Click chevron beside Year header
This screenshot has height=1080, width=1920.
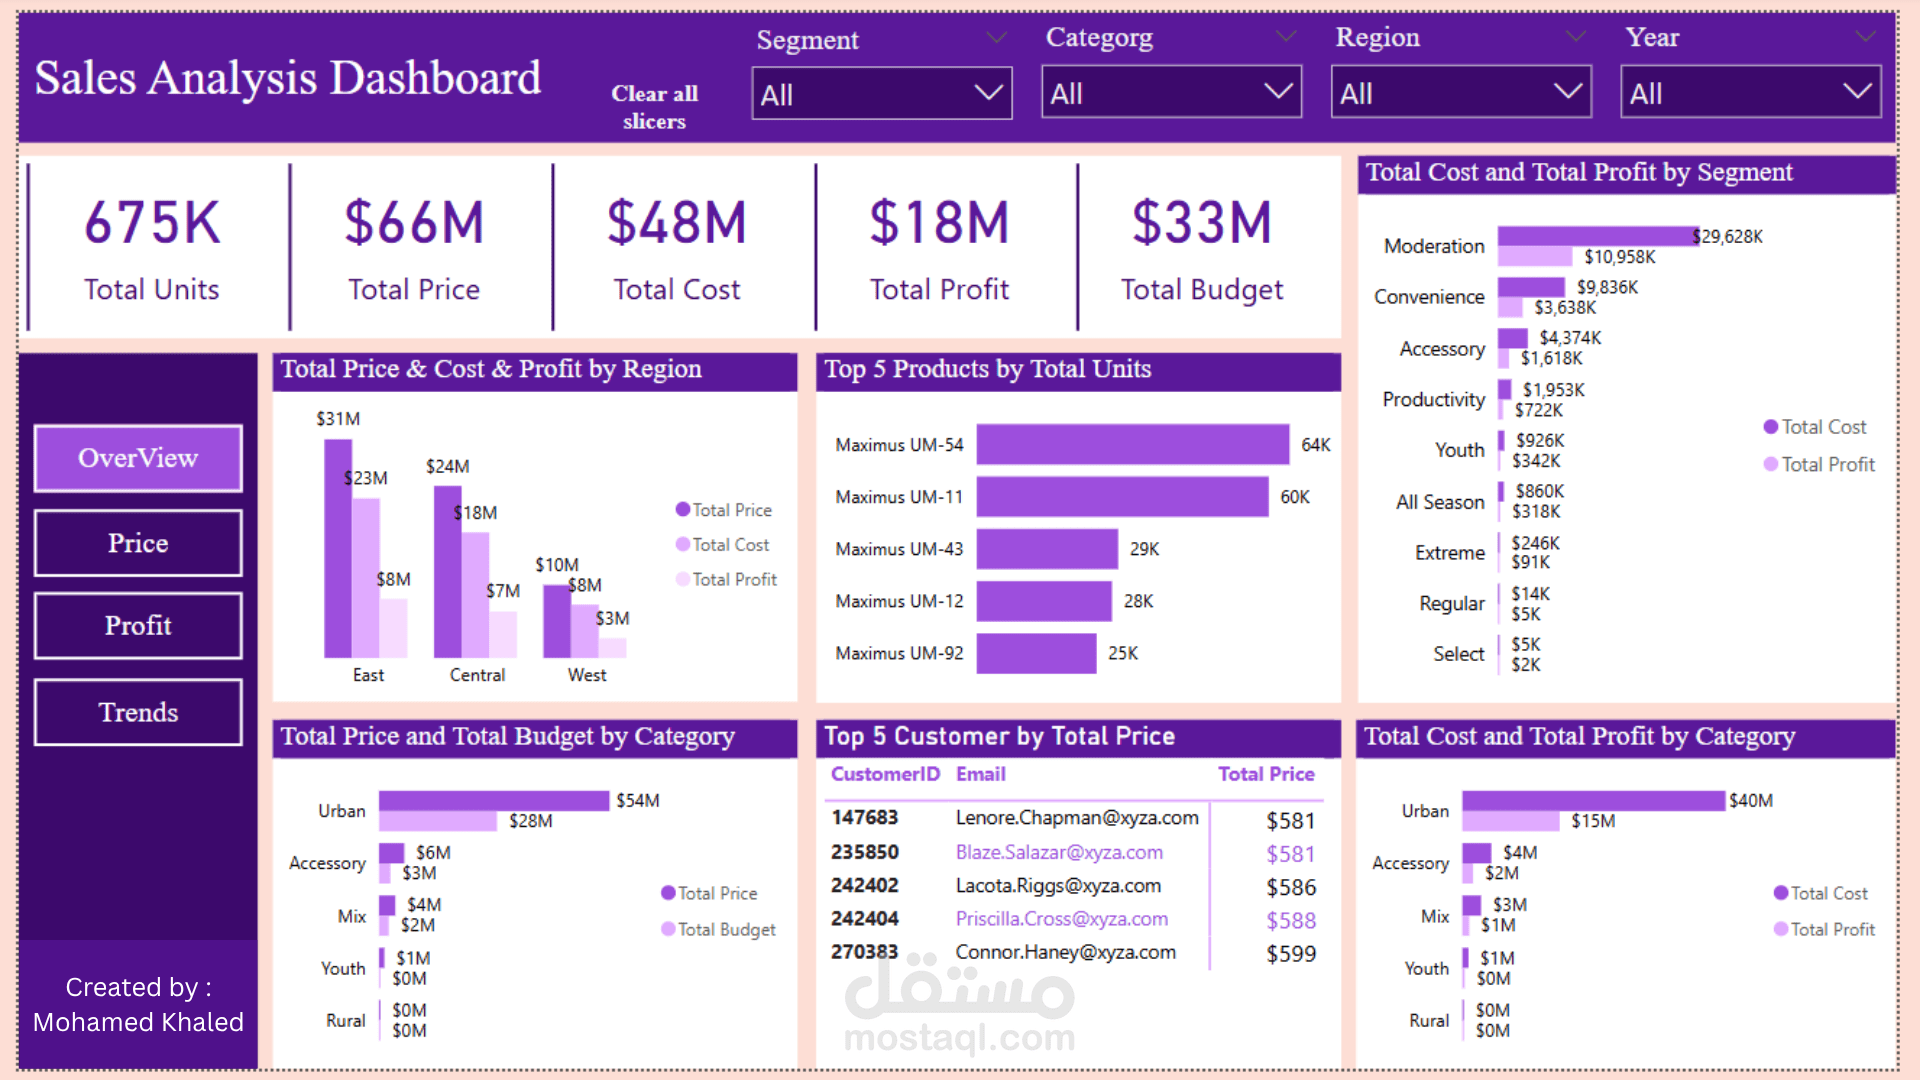pyautogui.click(x=1865, y=37)
